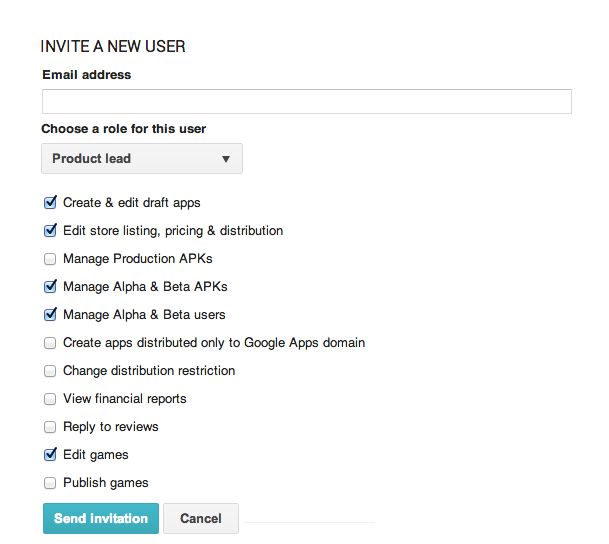Uncheck Edit store listing, pricing & distribution
The image size is (609, 544).
50,231
